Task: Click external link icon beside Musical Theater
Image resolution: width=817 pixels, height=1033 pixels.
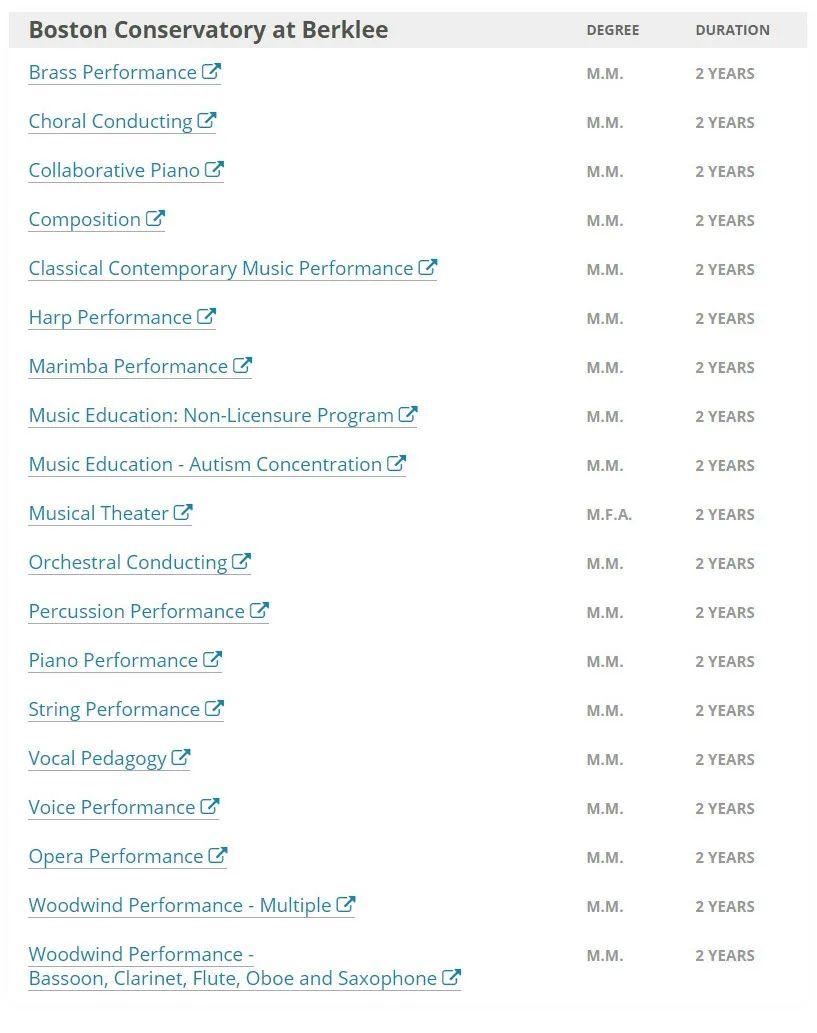Action: (x=183, y=513)
